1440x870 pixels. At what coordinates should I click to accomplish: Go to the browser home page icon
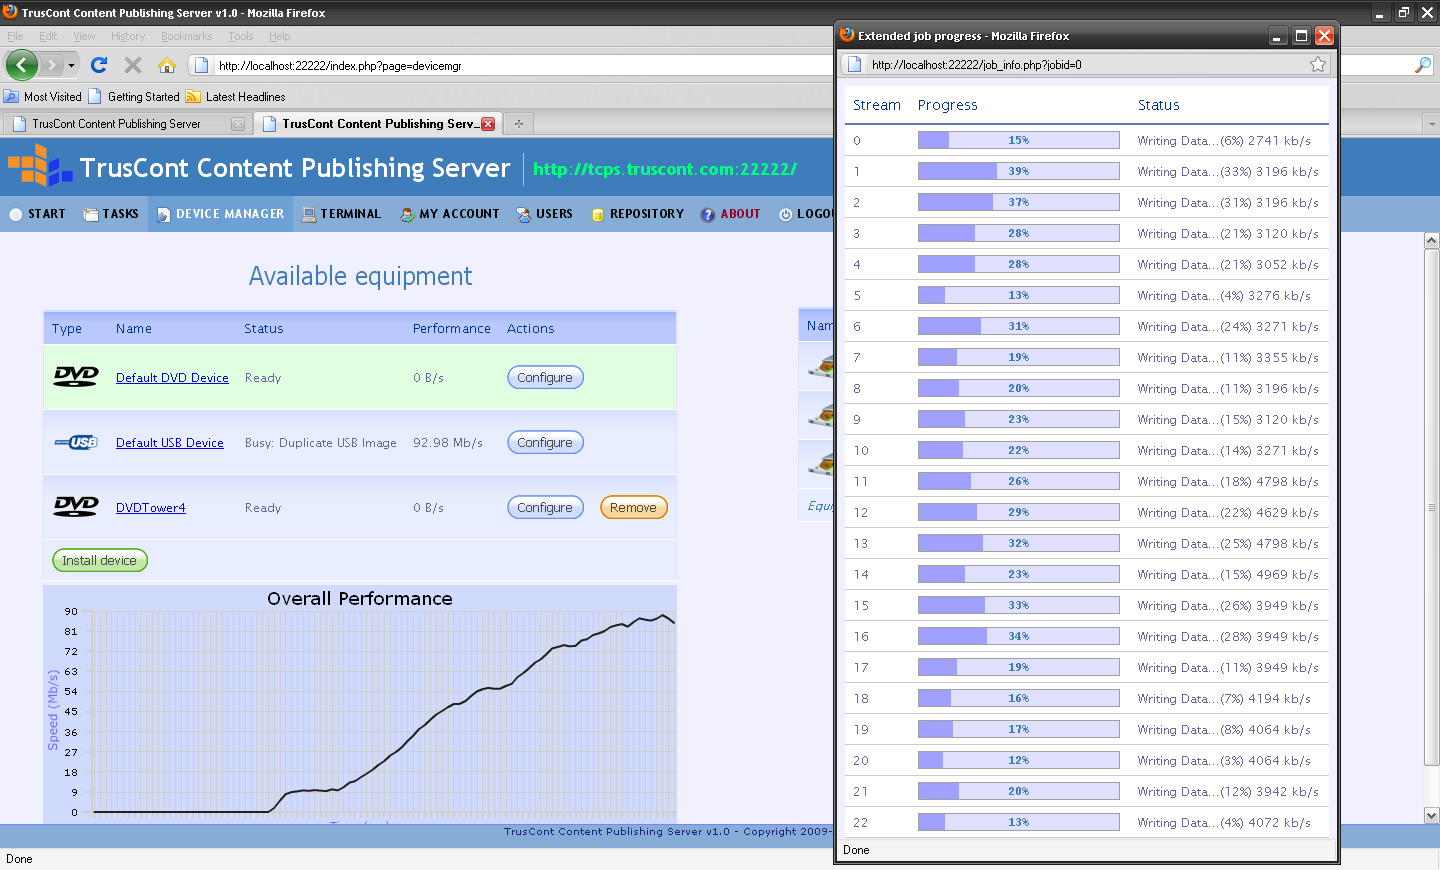pos(167,65)
